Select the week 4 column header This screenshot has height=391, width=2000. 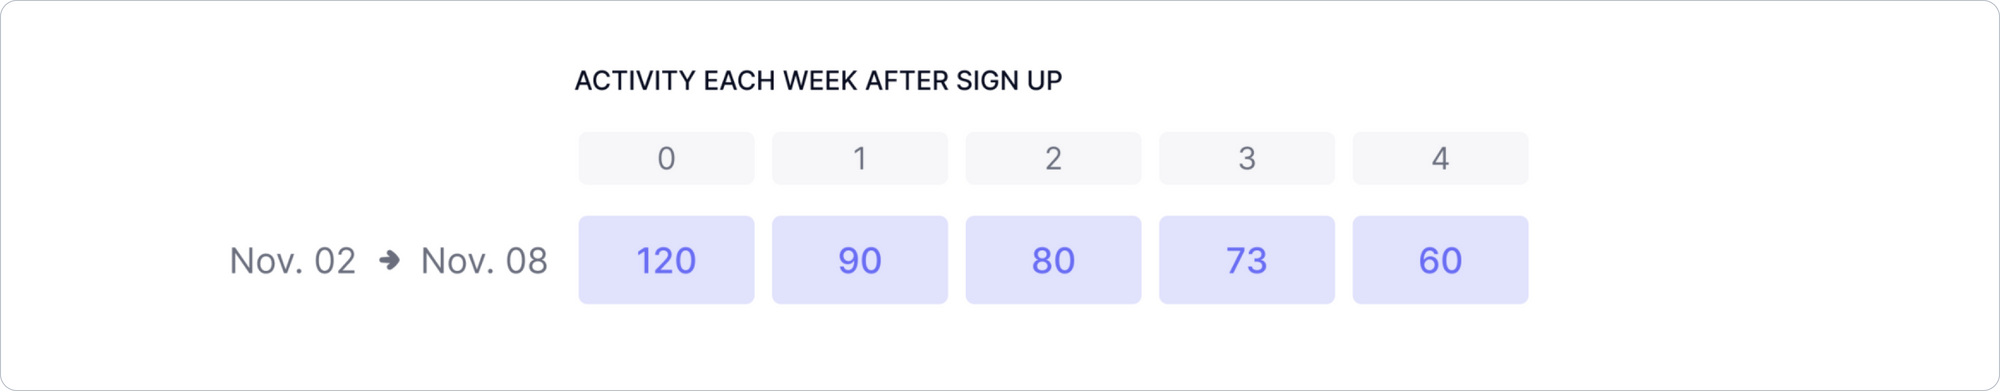[1440, 158]
